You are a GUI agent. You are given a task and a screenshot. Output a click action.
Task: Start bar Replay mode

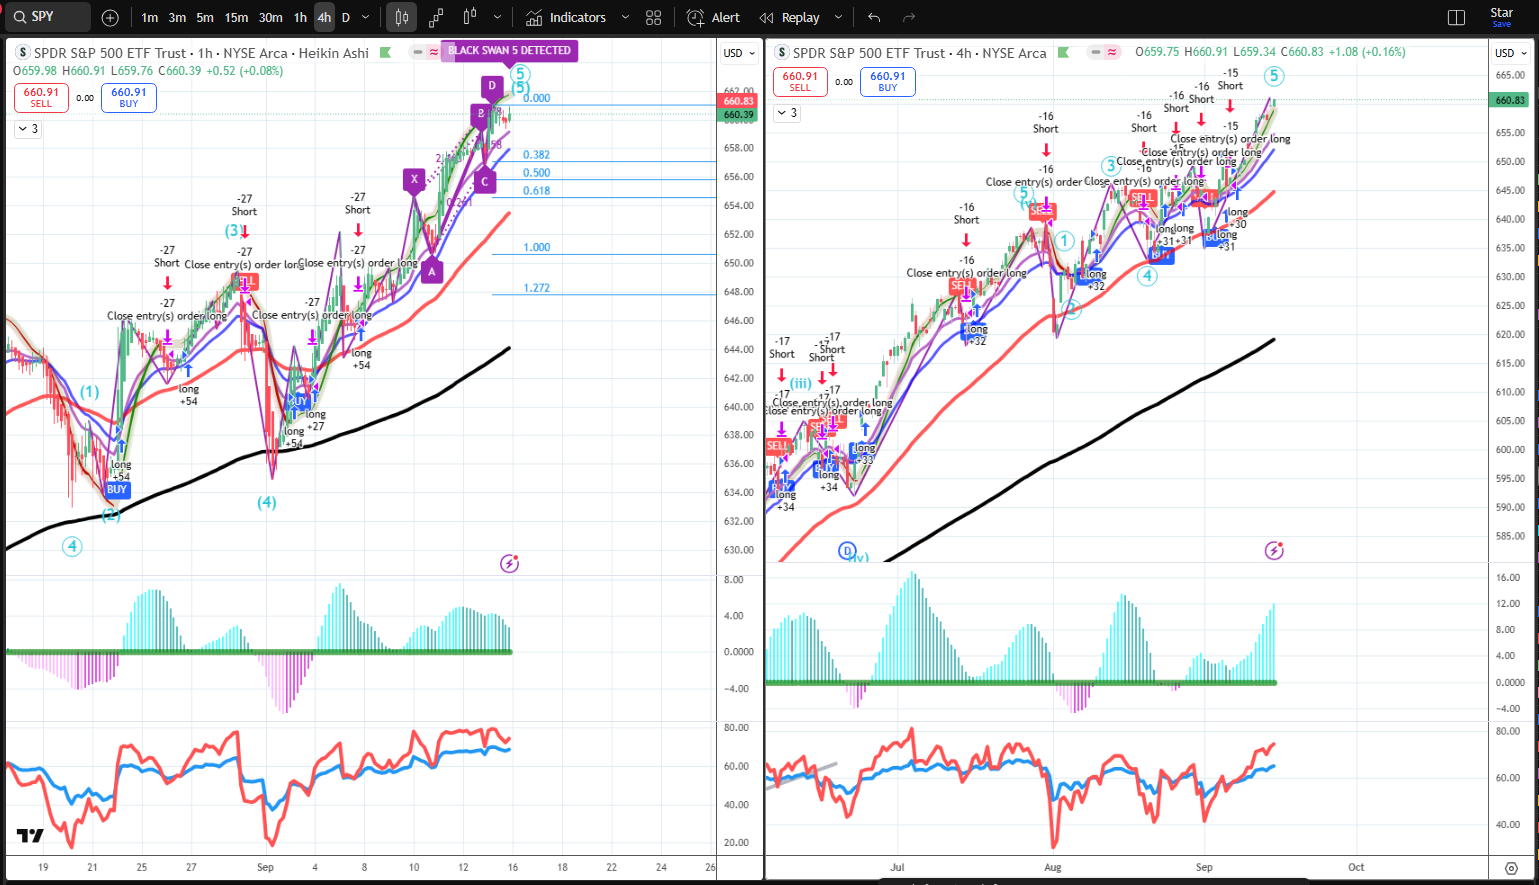[790, 17]
